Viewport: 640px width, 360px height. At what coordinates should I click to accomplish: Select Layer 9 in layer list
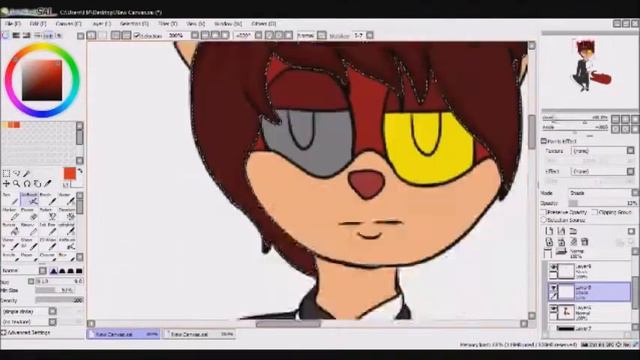589,271
